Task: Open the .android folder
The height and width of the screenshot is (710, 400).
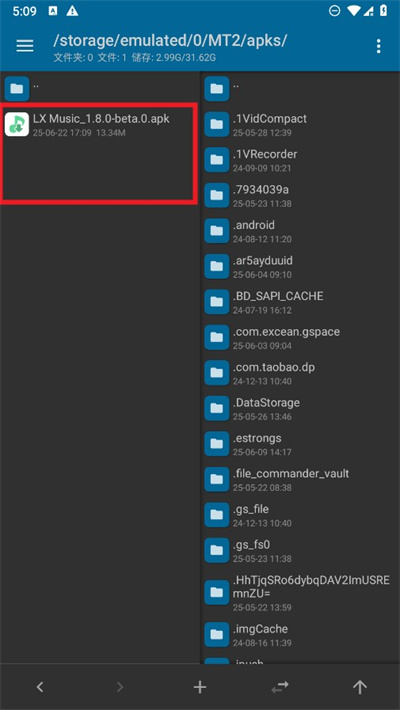Action: tap(300, 230)
